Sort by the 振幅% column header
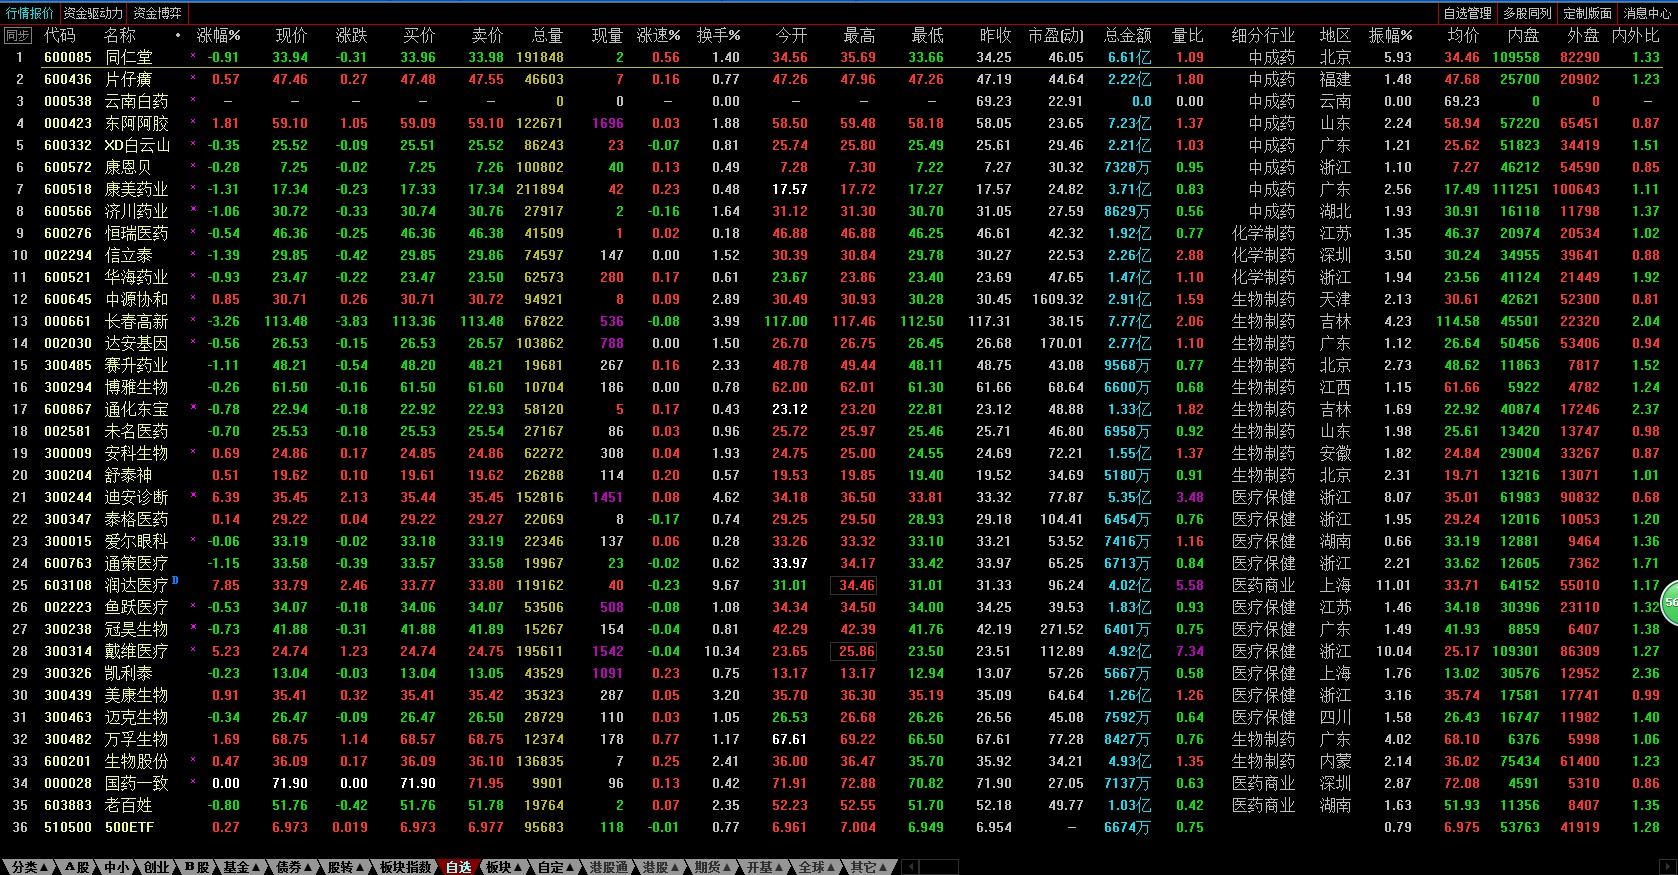The height and width of the screenshot is (875, 1678). [x=1390, y=35]
